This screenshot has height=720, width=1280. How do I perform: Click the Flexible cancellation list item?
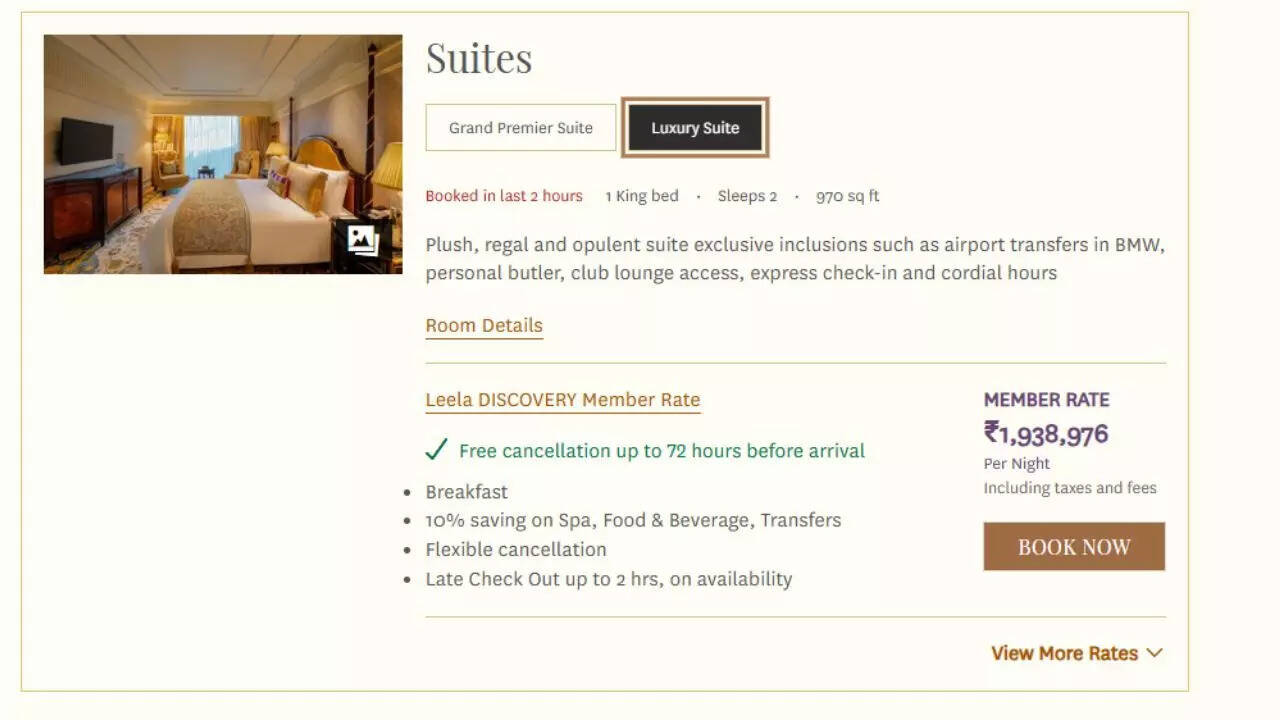point(516,549)
